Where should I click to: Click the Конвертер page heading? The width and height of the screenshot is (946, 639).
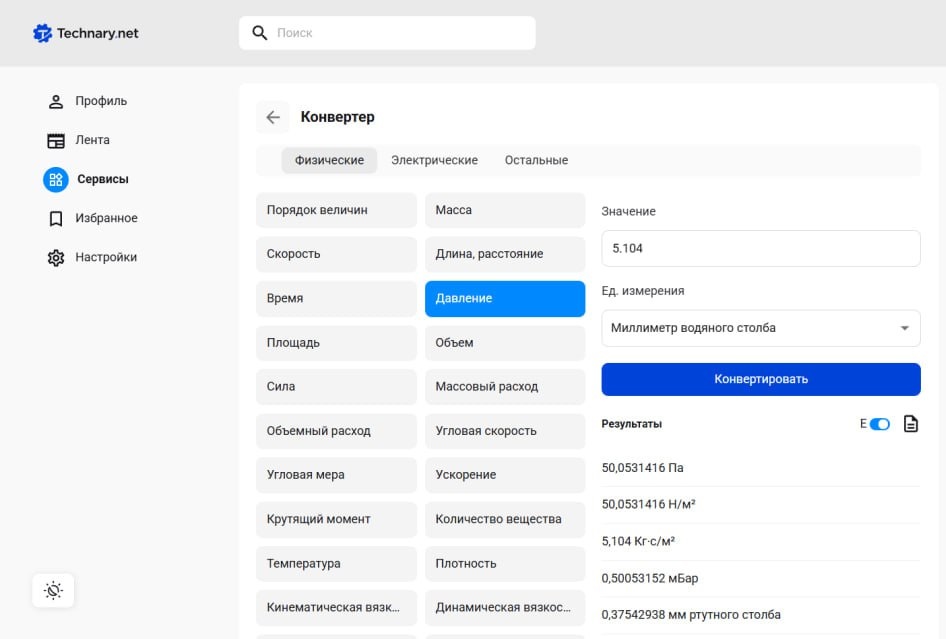[x=337, y=117]
